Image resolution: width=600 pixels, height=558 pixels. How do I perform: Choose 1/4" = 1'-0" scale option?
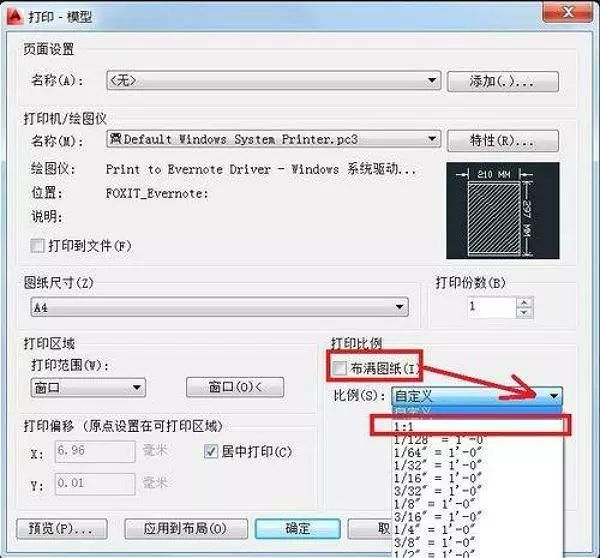[435, 530]
